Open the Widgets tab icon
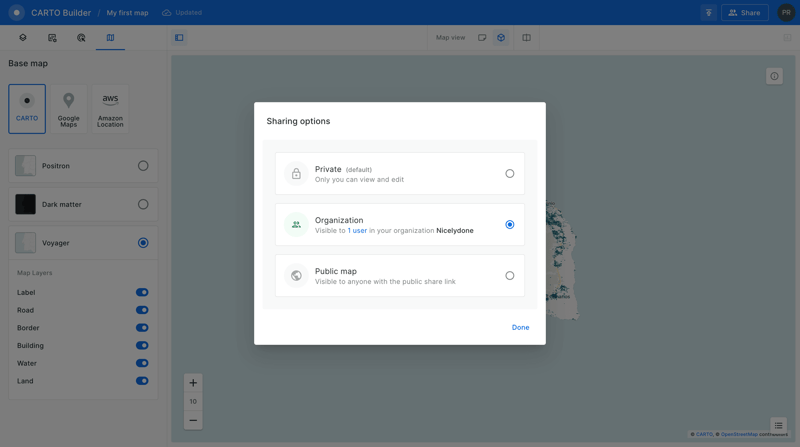 [x=52, y=38]
